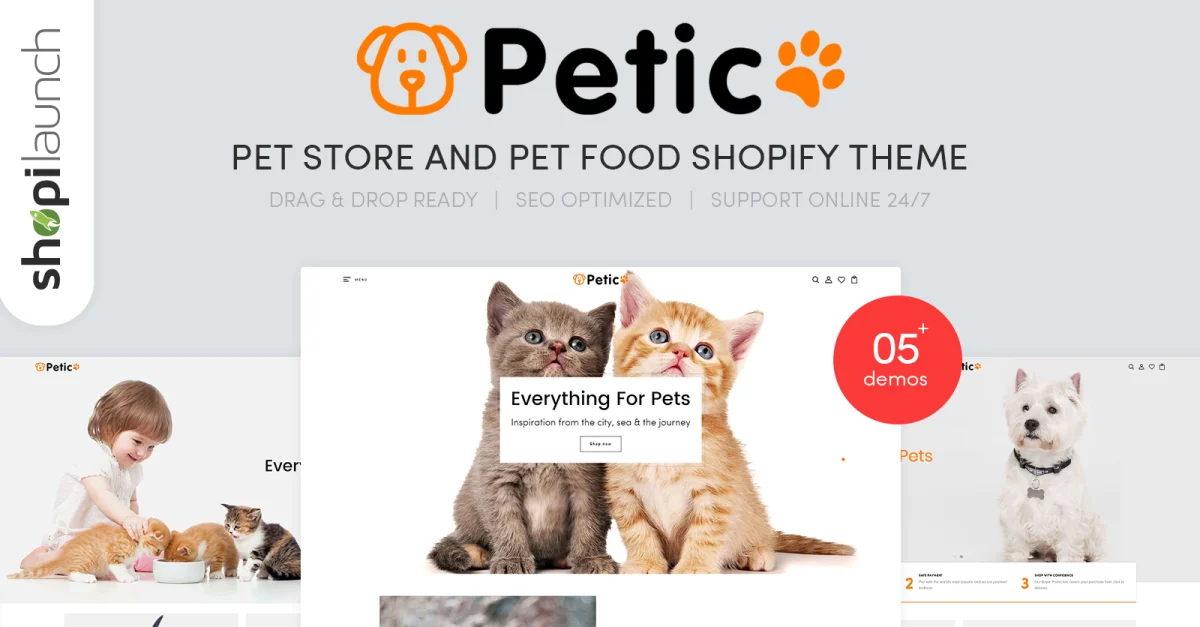Click the 'Everything For Pets' headline
This screenshot has width=1200, height=627.
600,398
